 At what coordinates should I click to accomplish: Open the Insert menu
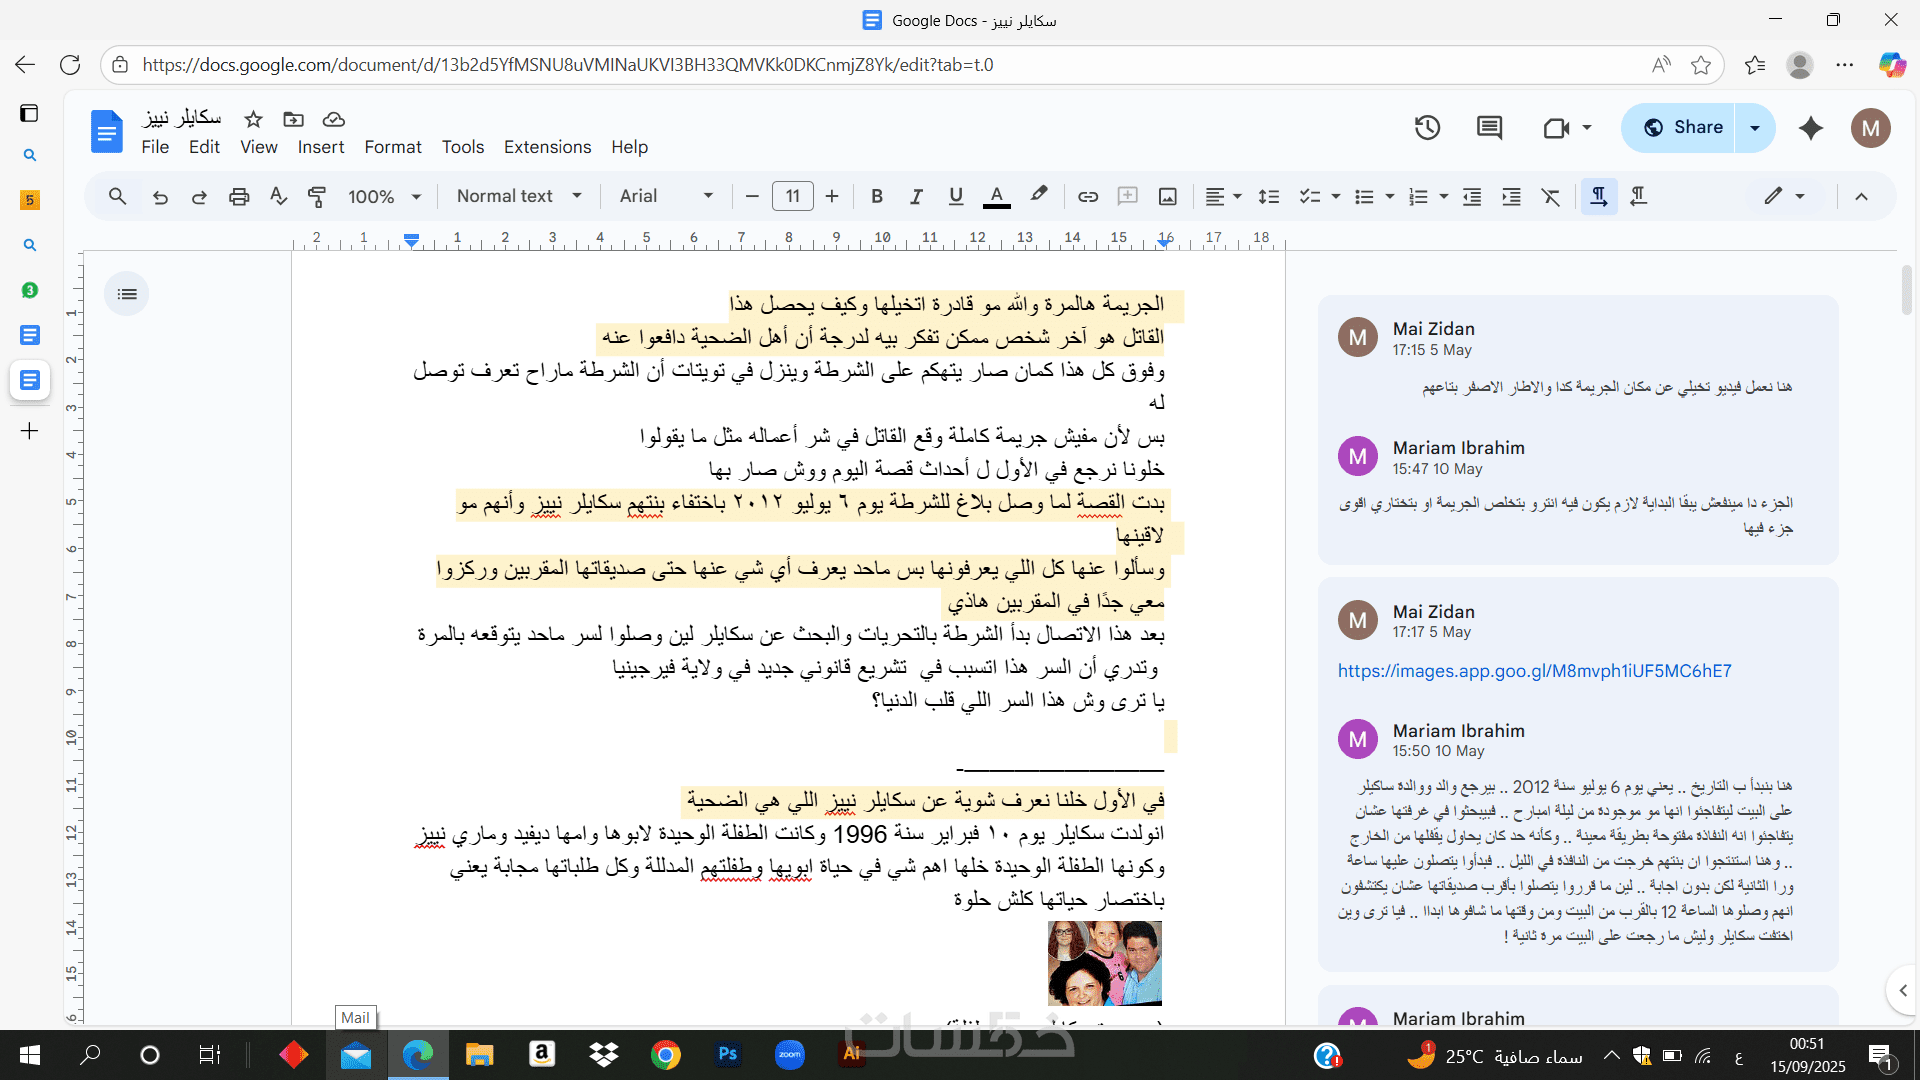pos(320,147)
